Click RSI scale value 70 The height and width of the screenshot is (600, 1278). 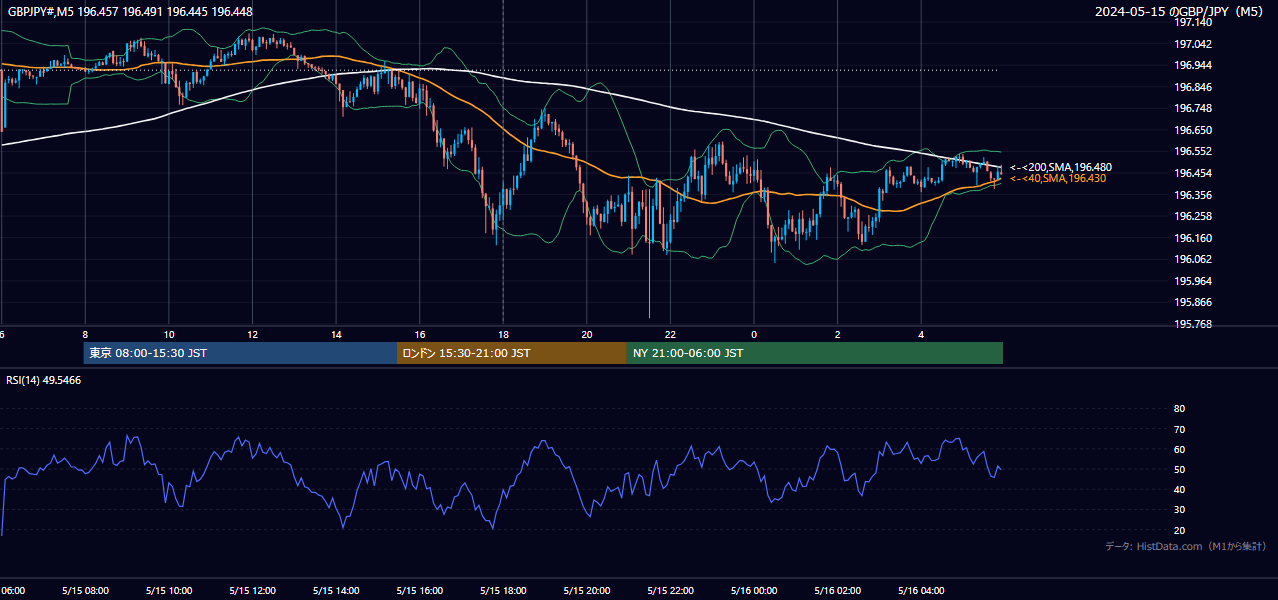pyautogui.click(x=1180, y=429)
